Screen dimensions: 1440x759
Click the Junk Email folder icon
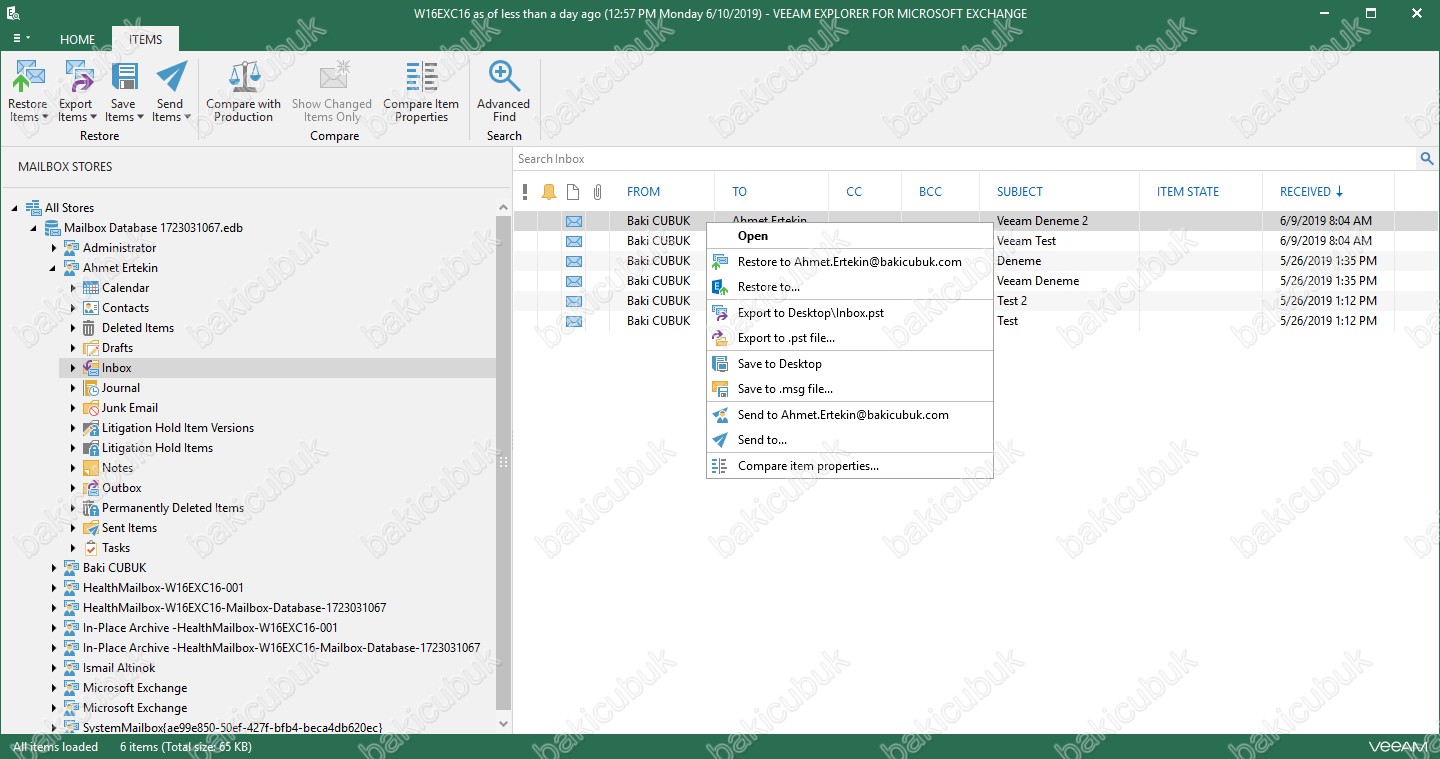91,408
